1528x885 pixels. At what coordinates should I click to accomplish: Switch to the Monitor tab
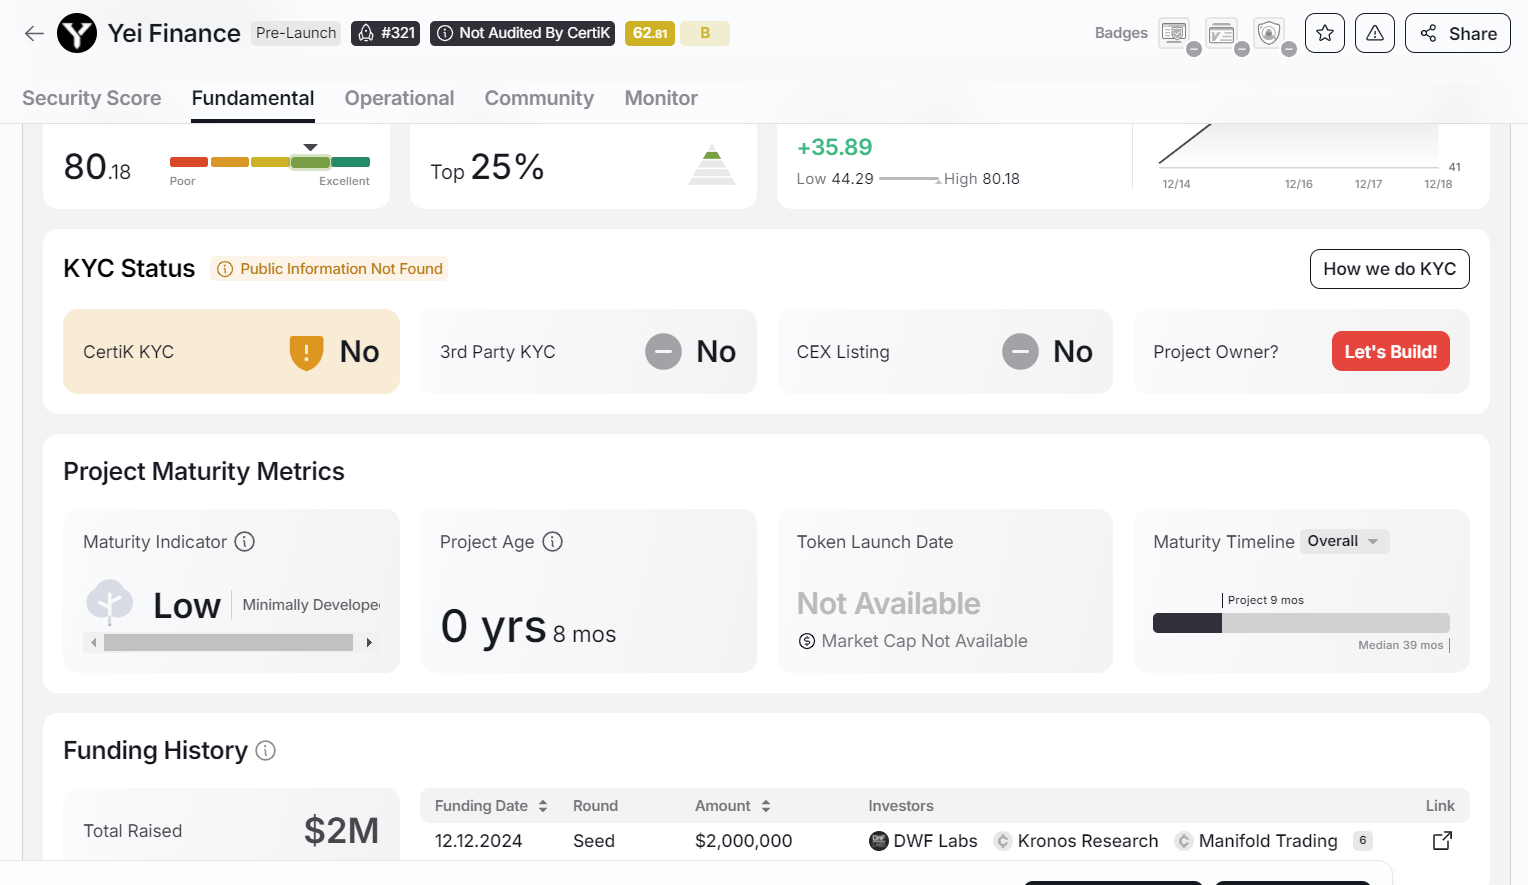click(661, 98)
